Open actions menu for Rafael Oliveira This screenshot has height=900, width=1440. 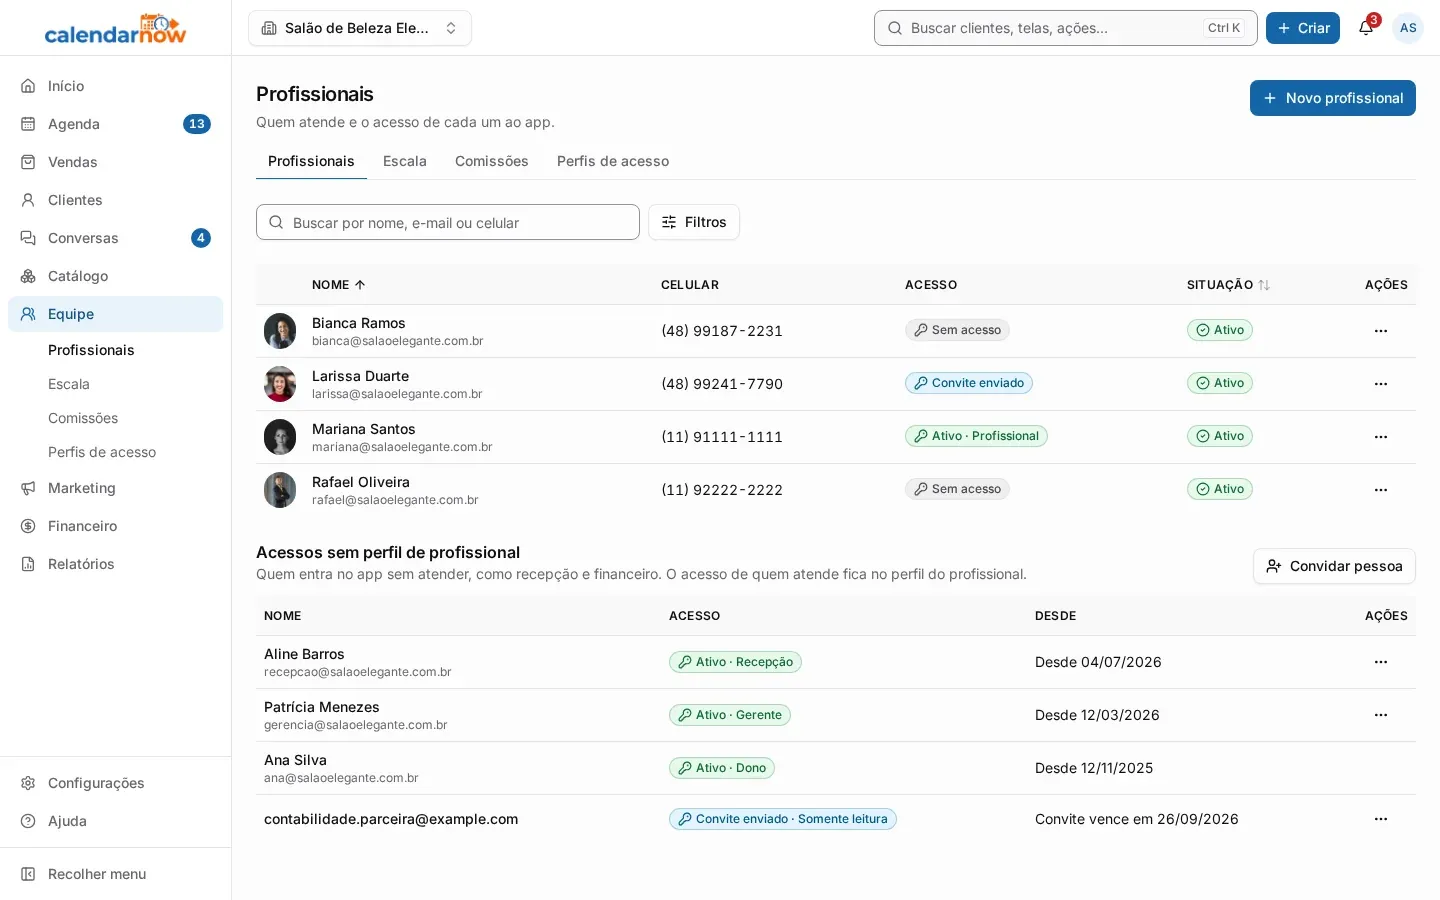[x=1381, y=490]
